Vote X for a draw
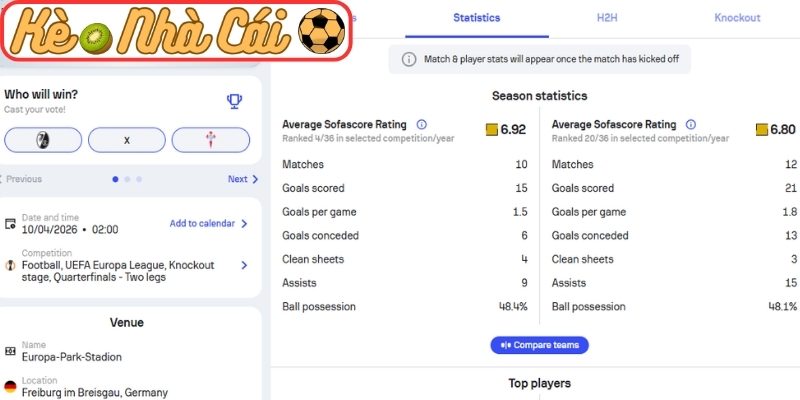This screenshot has width=800, height=400. (x=127, y=140)
